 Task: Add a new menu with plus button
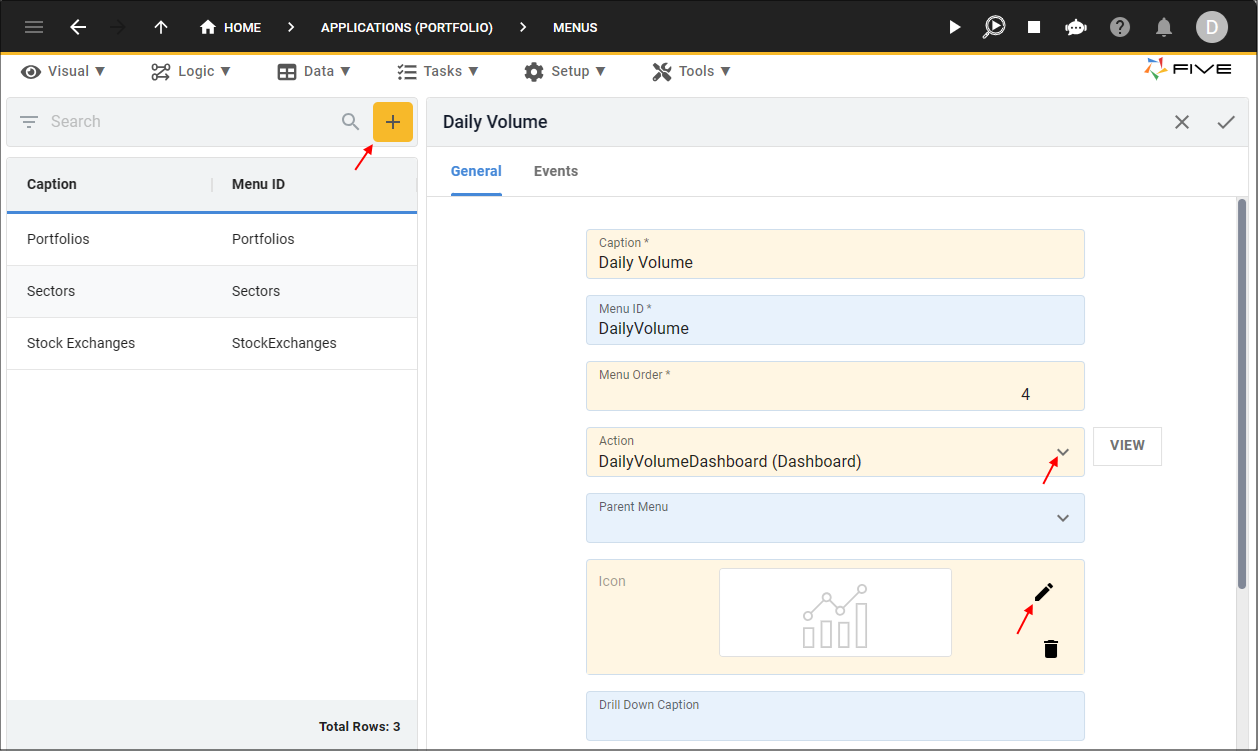click(393, 122)
